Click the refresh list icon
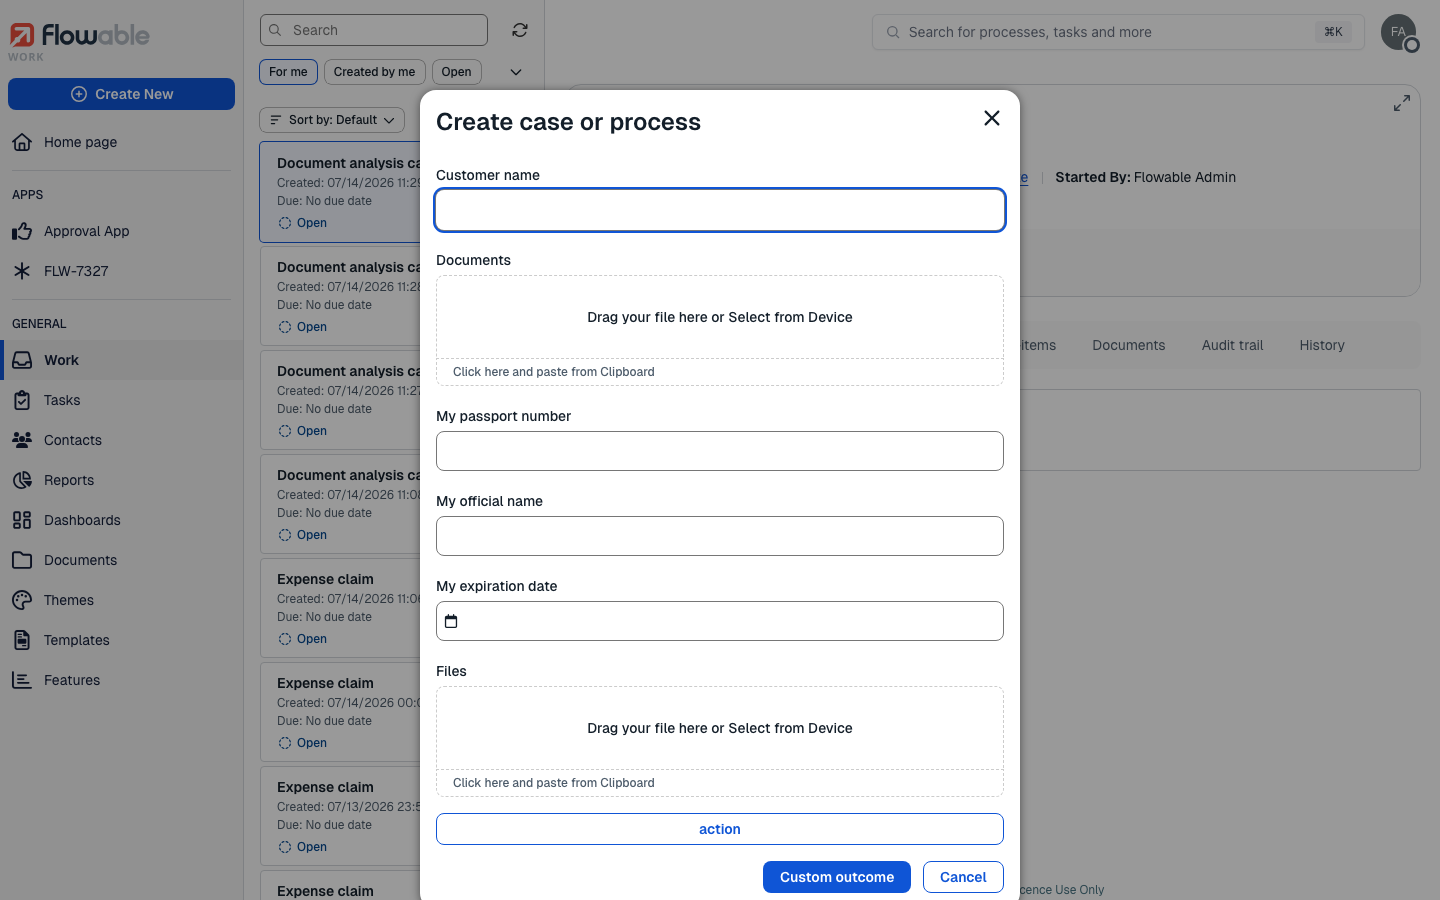 520,30
